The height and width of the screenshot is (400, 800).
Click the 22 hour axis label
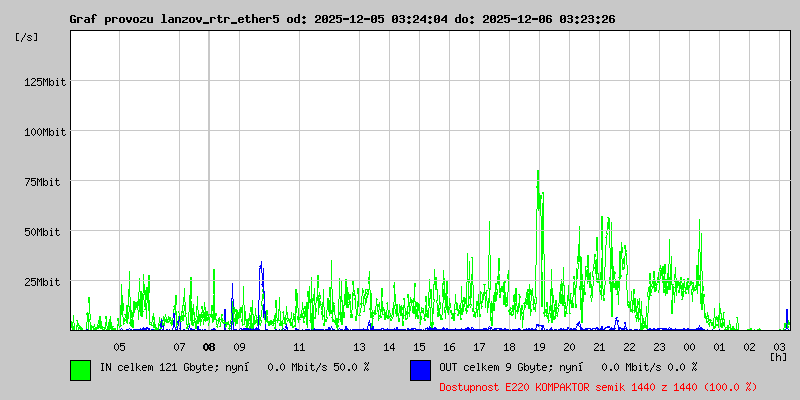[x=629, y=347]
